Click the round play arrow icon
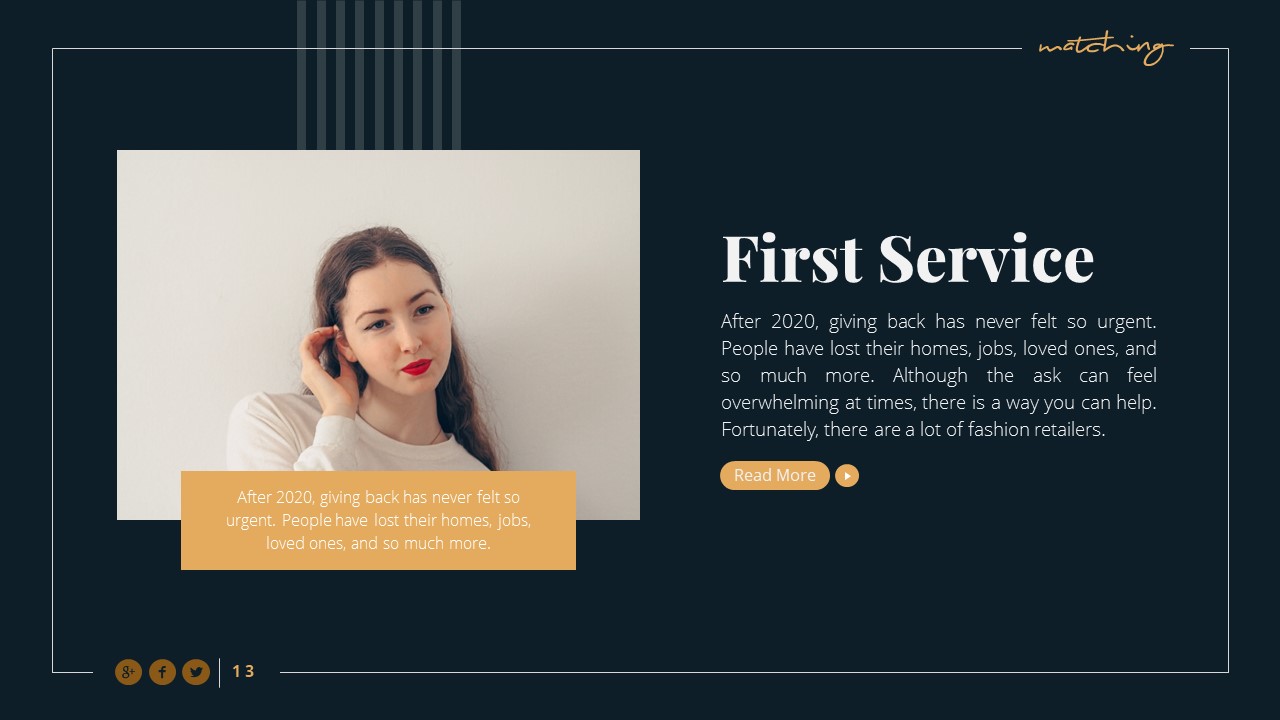This screenshot has width=1280, height=720. click(x=847, y=476)
